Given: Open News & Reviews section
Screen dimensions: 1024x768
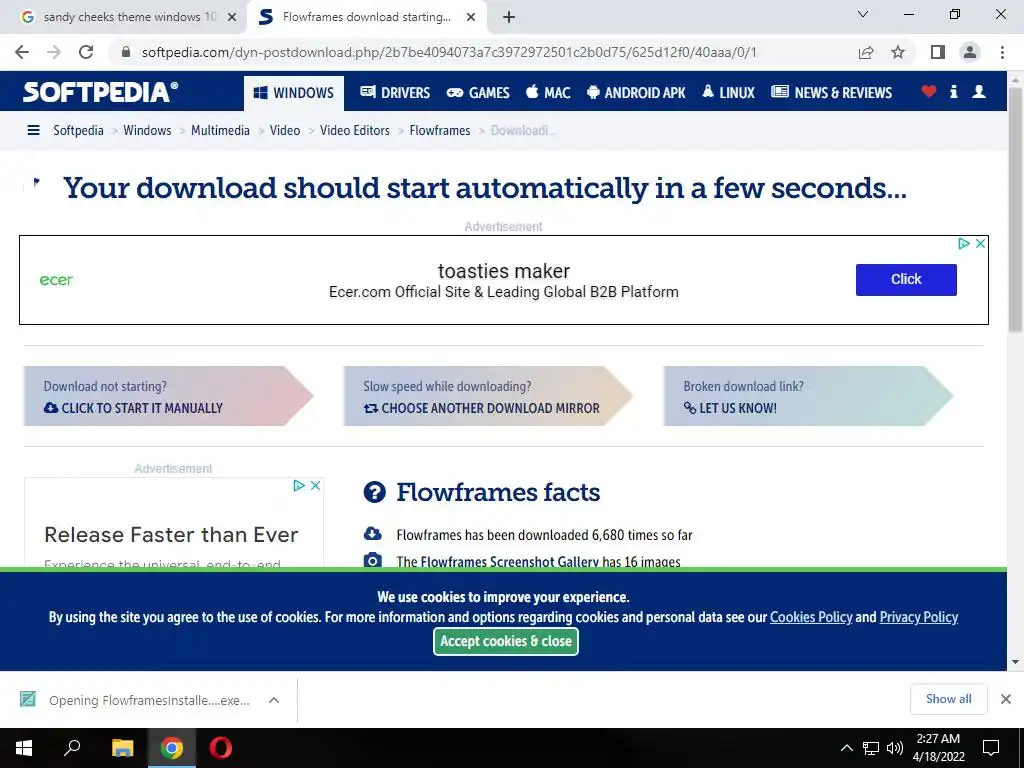Looking at the screenshot, I should pos(831,93).
